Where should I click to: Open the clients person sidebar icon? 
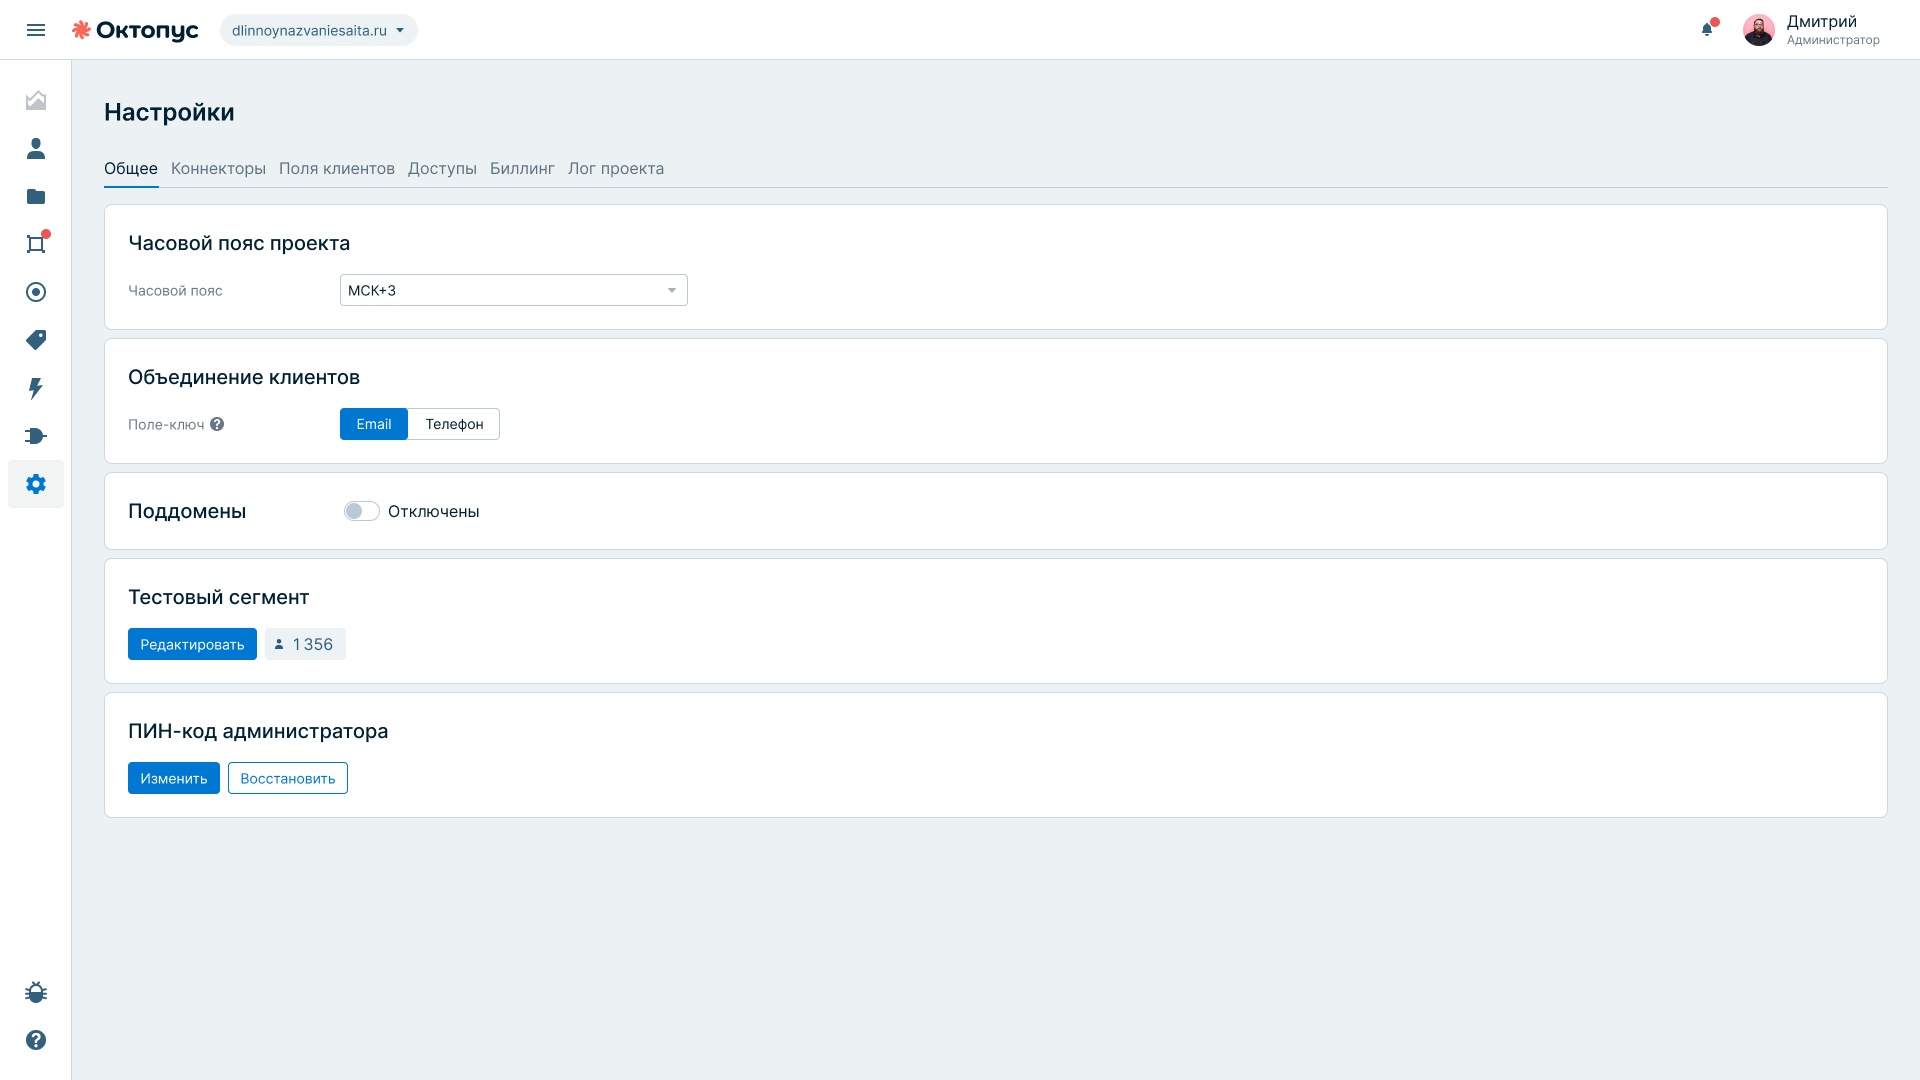36,148
